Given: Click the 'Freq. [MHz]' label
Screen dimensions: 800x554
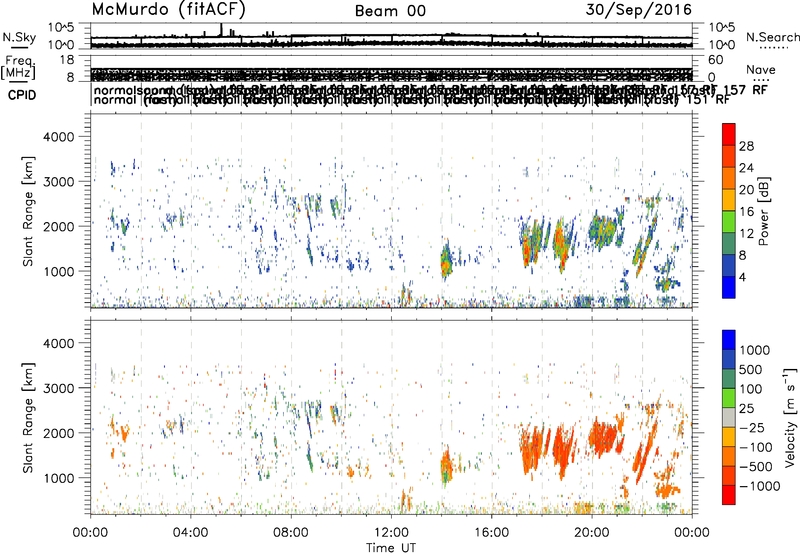Looking at the screenshot, I should [x=19, y=68].
